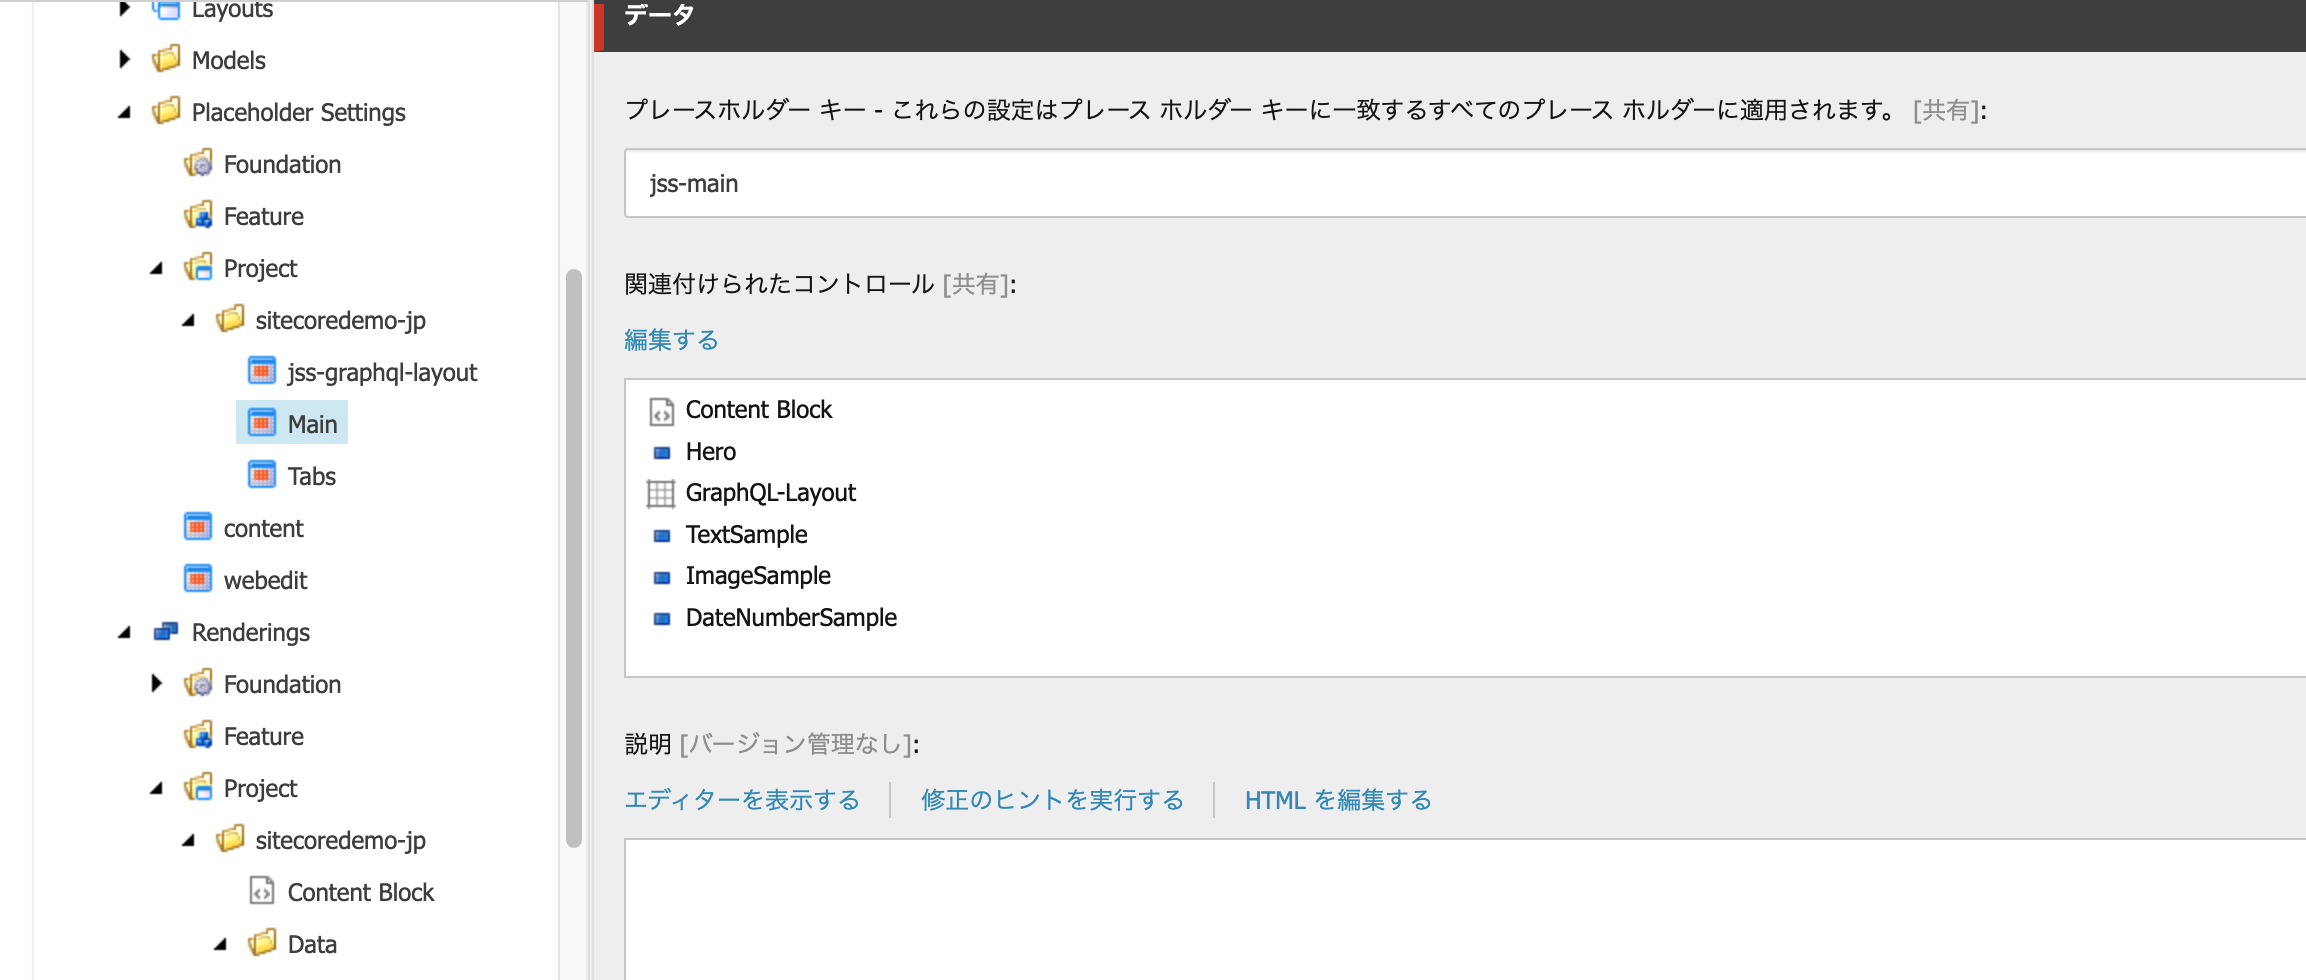Click Hero rendering icon in controls list
This screenshot has width=2306, height=980.
(661, 453)
